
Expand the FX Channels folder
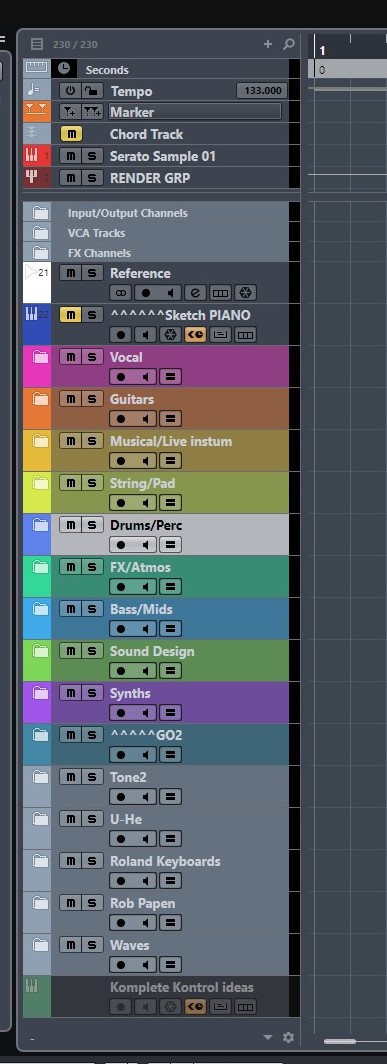pos(41,252)
